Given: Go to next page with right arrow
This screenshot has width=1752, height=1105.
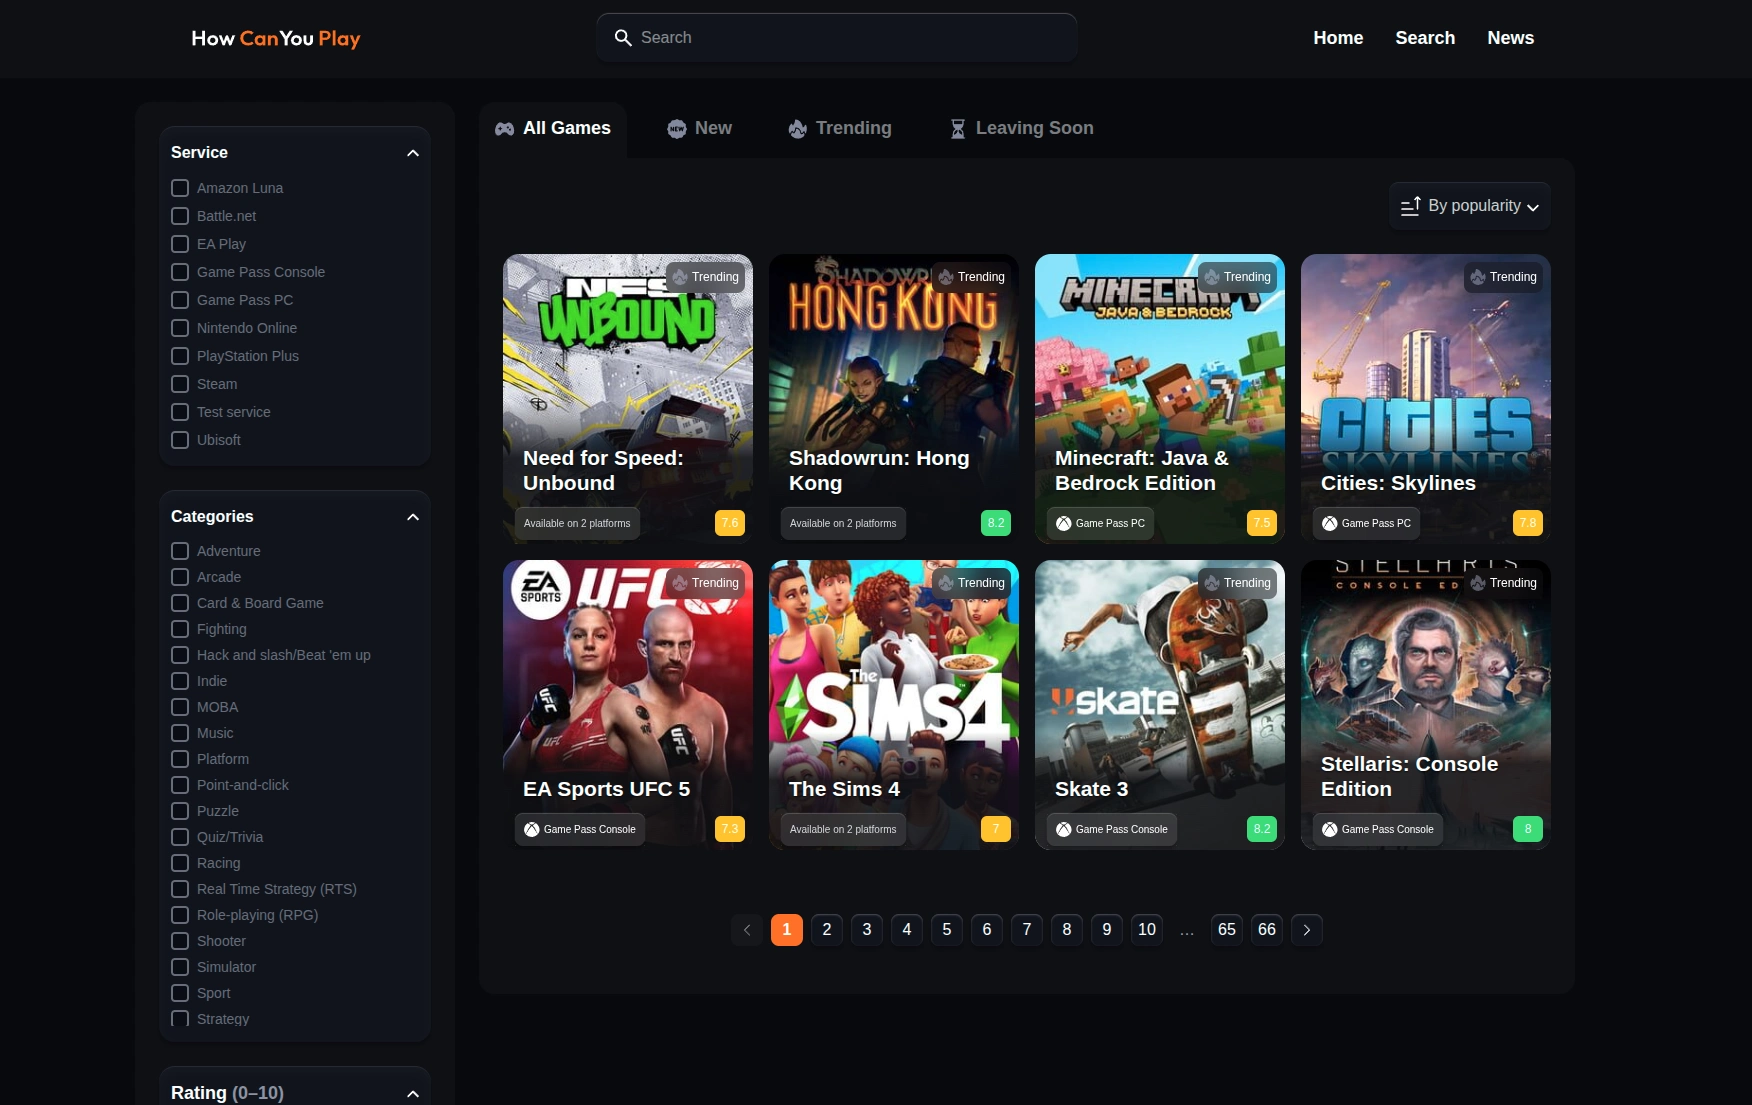Looking at the screenshot, I should point(1307,930).
